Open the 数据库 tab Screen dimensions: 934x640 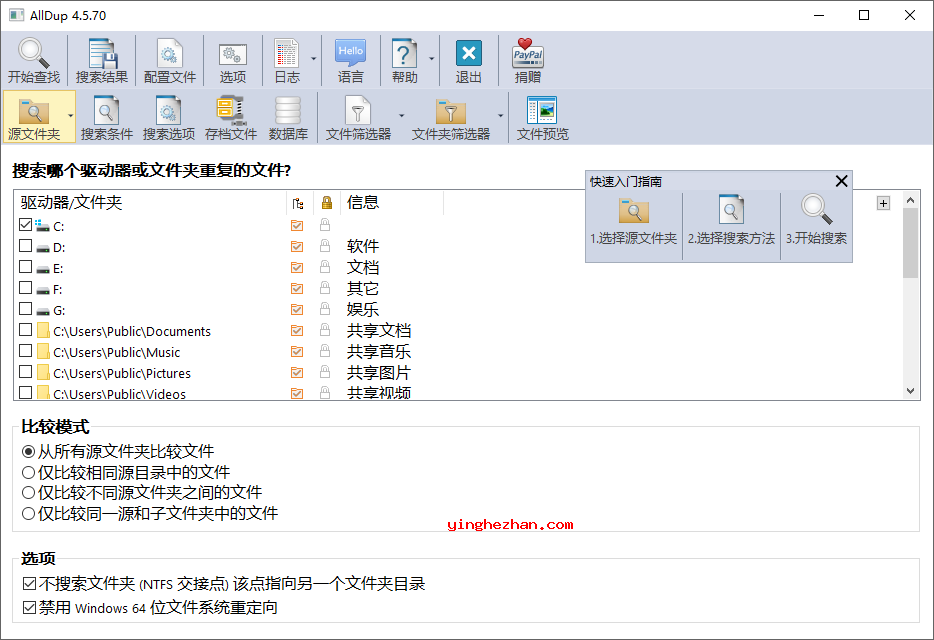pos(288,117)
